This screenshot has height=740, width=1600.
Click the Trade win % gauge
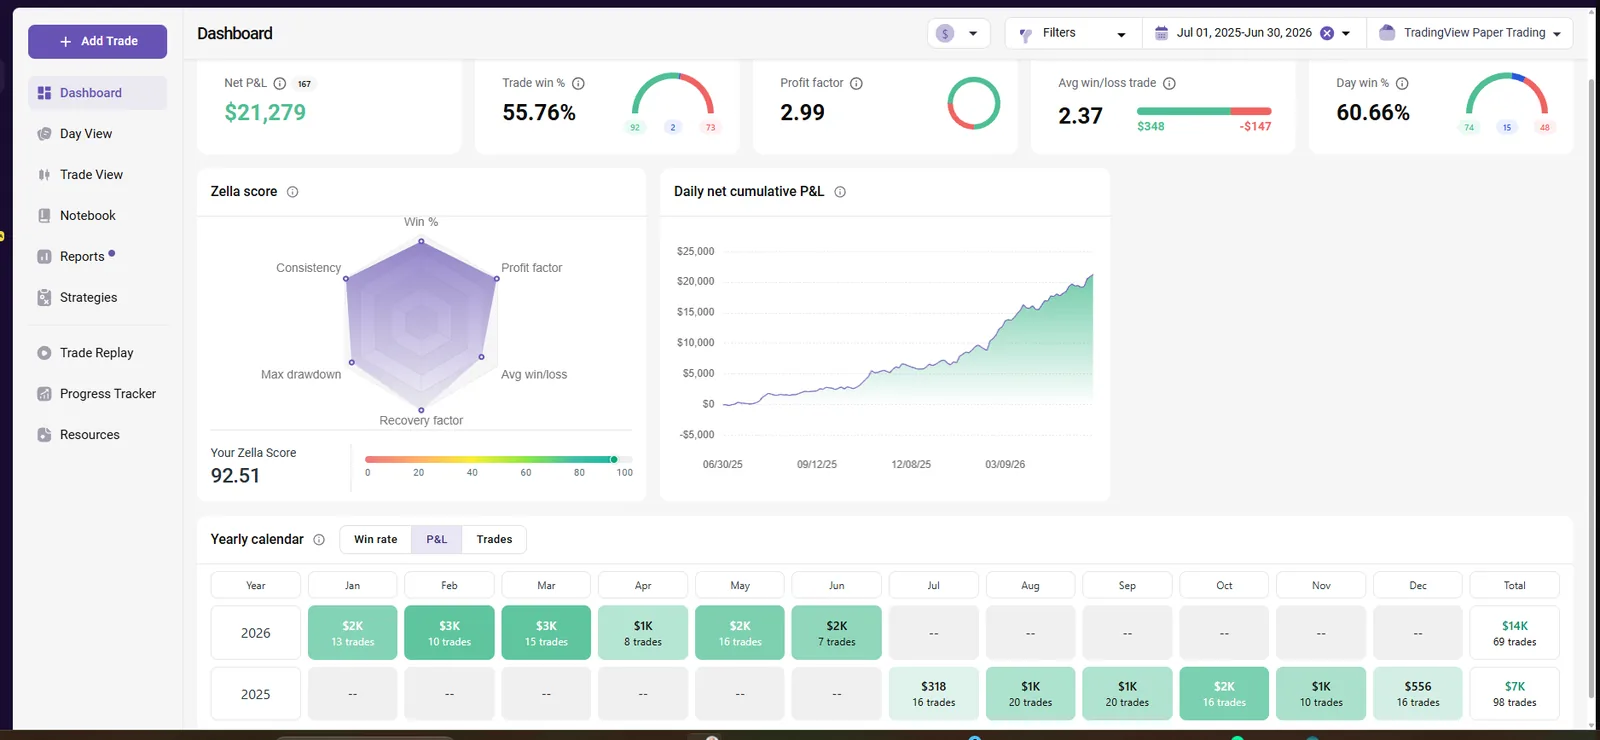coord(673,93)
